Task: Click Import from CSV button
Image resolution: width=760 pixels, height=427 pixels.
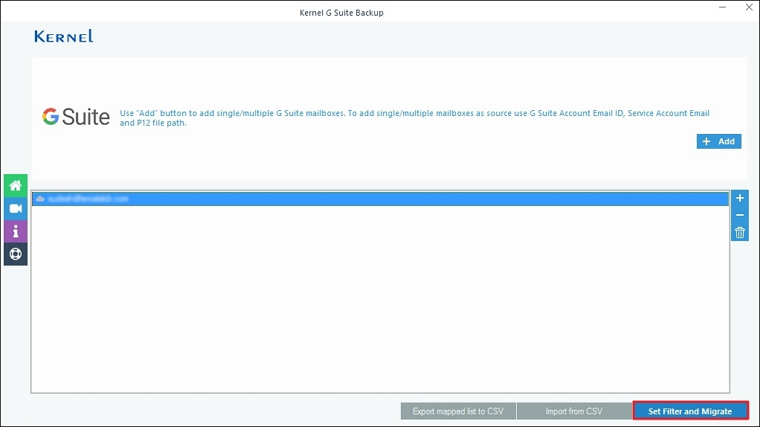Action: (x=574, y=411)
